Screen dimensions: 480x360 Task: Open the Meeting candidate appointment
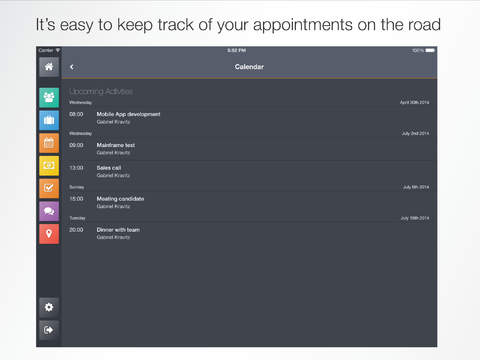click(x=249, y=202)
